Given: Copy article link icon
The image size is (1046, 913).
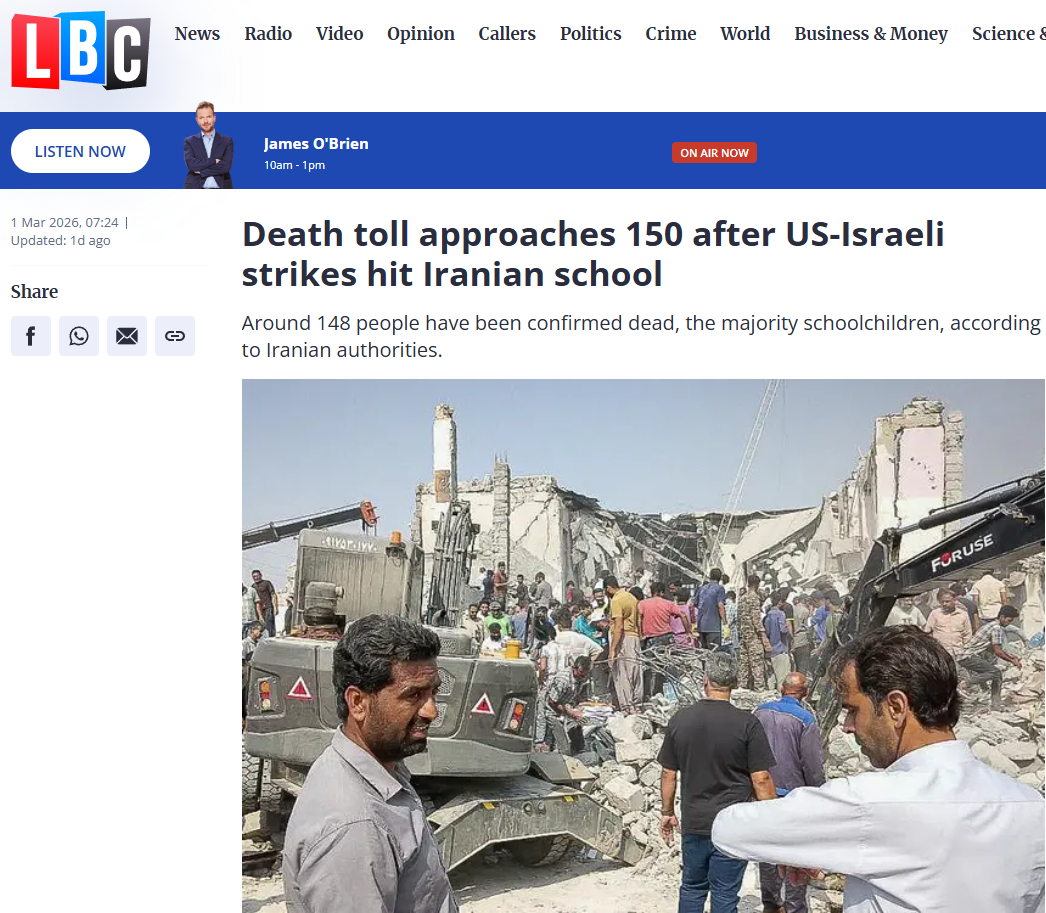Looking at the screenshot, I should pos(175,336).
